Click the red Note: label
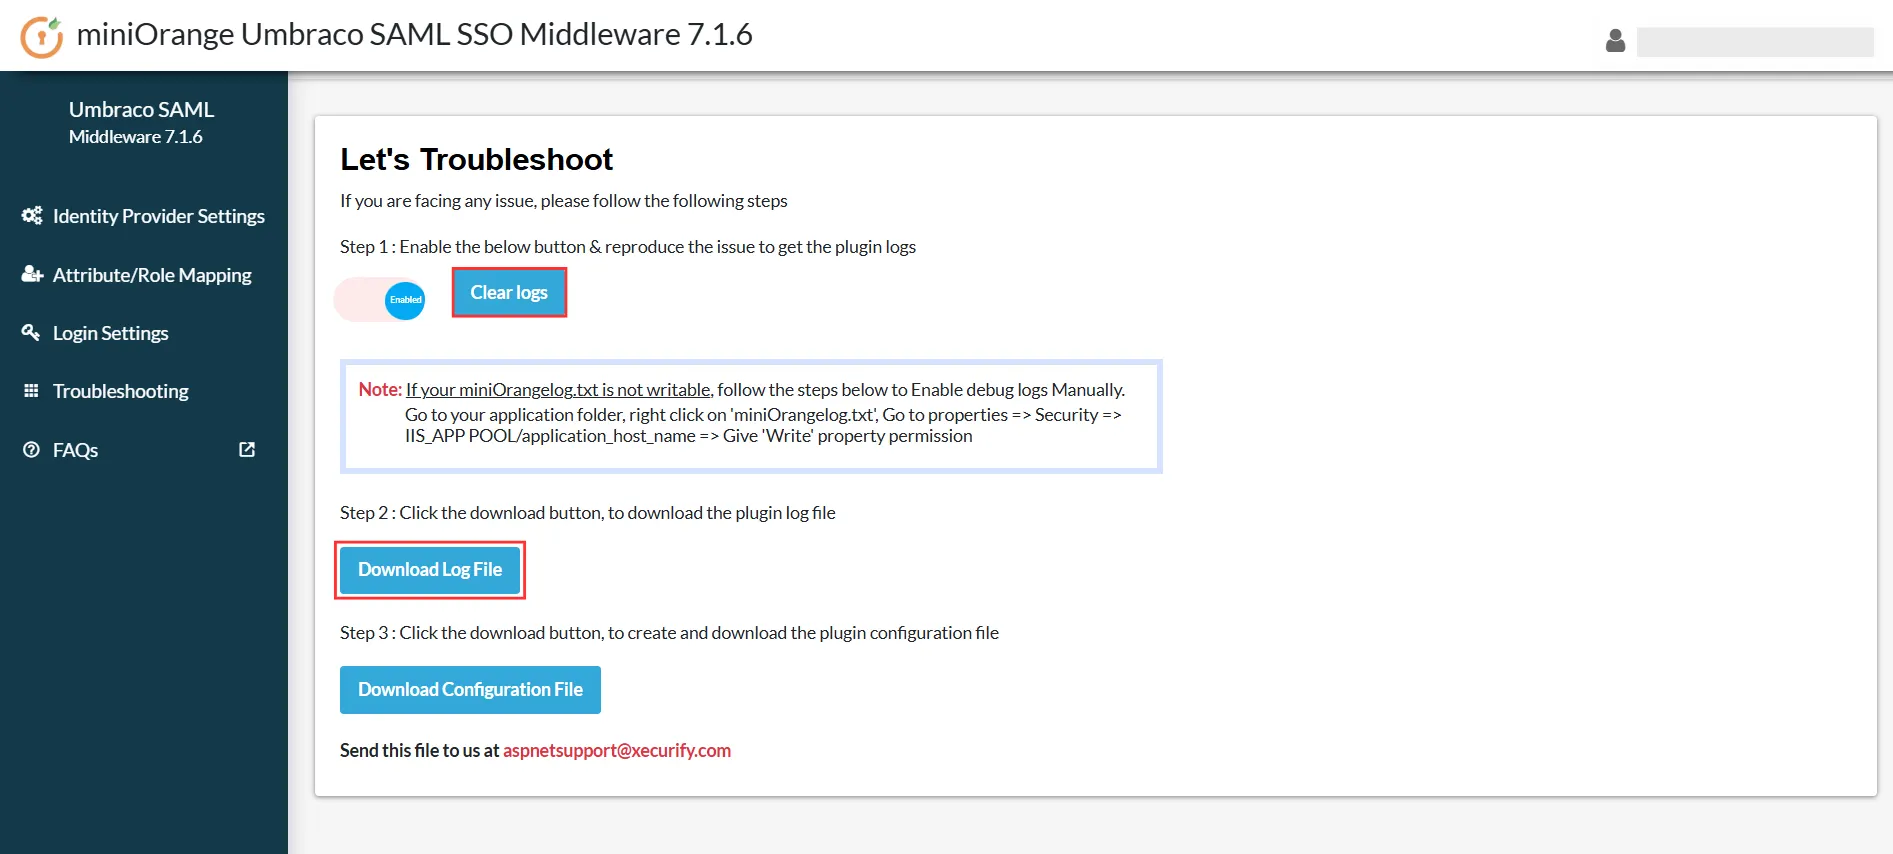 (380, 390)
